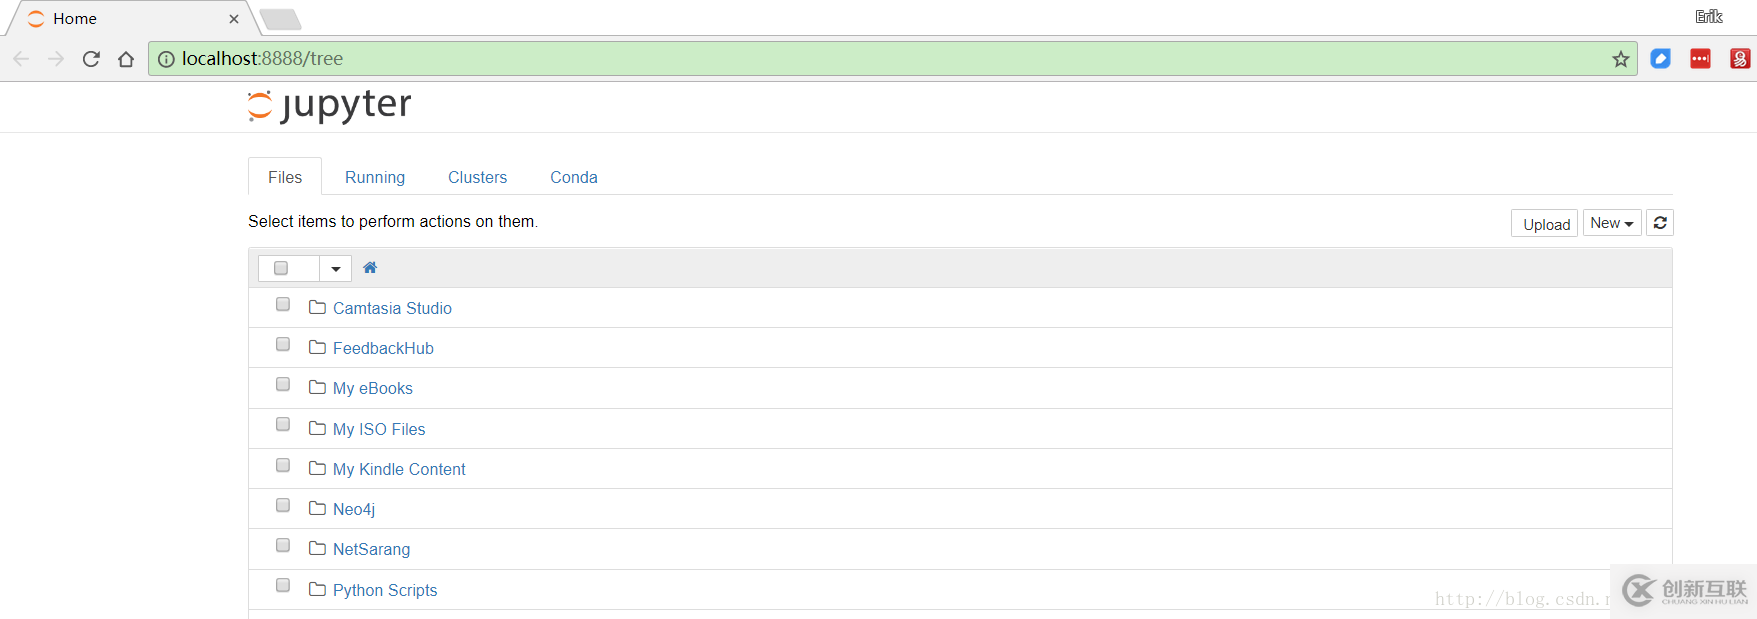Click the Upload button
Viewport: 1757px width, 619px height.
coord(1546,224)
